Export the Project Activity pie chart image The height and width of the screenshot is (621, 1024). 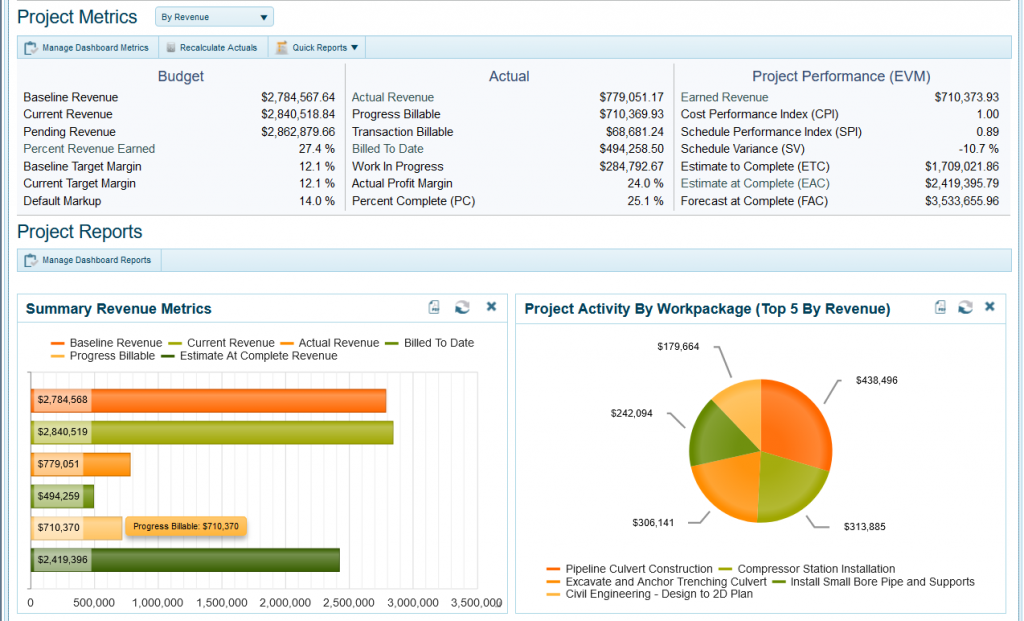(x=938, y=307)
